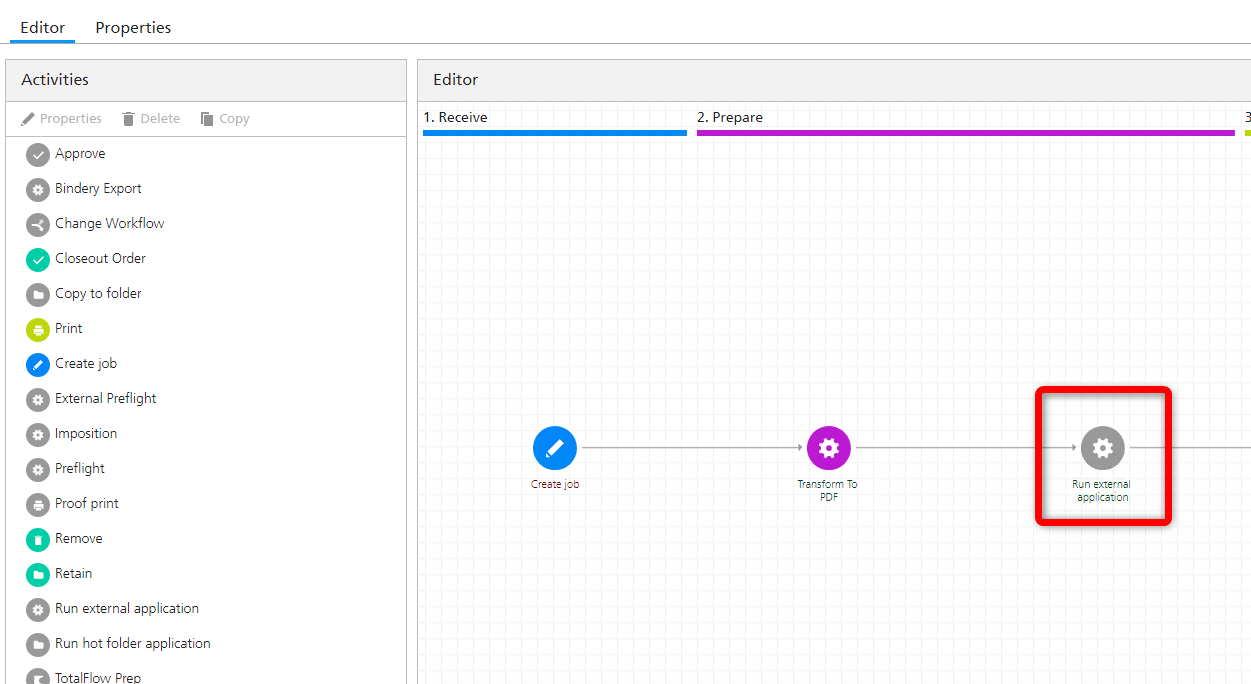Screen dimensions: 1251x684
Task: Click the Change Workflow icon
Action: point(37,224)
